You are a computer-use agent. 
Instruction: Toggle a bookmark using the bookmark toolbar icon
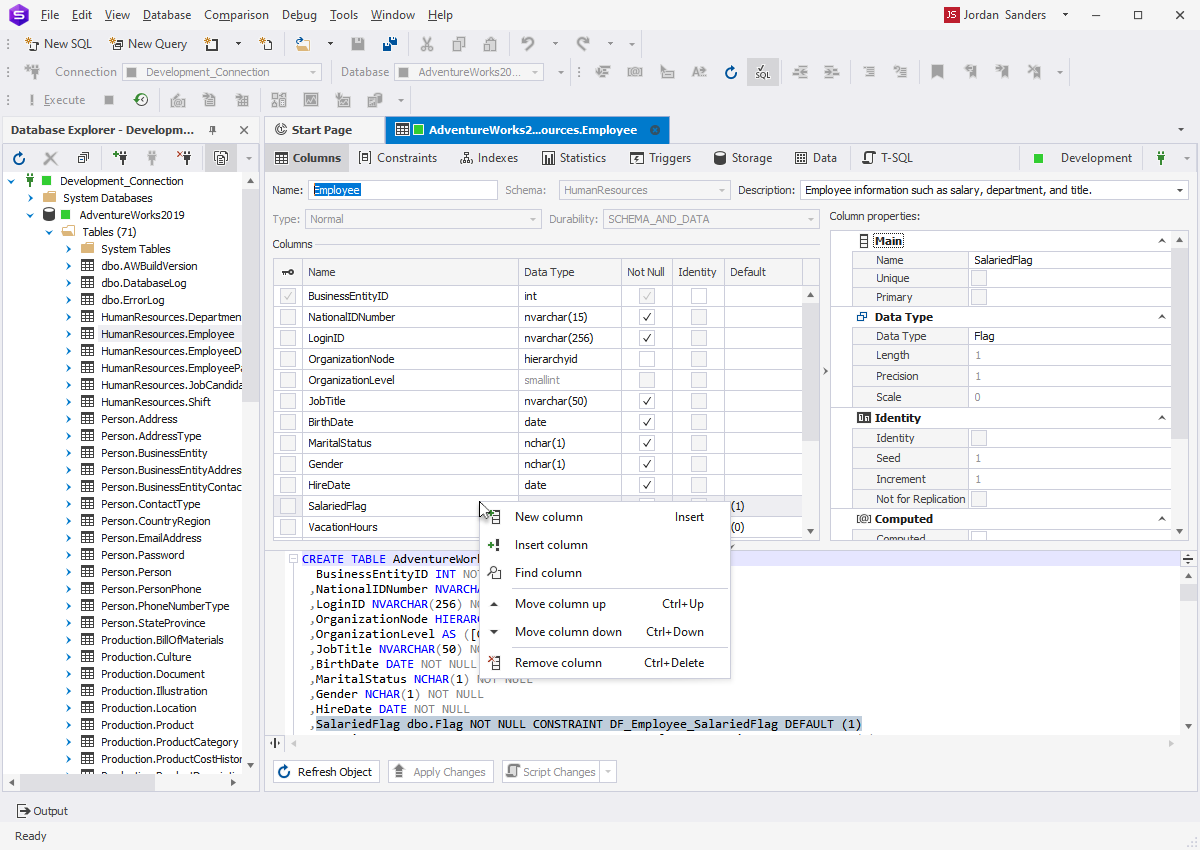pos(937,72)
